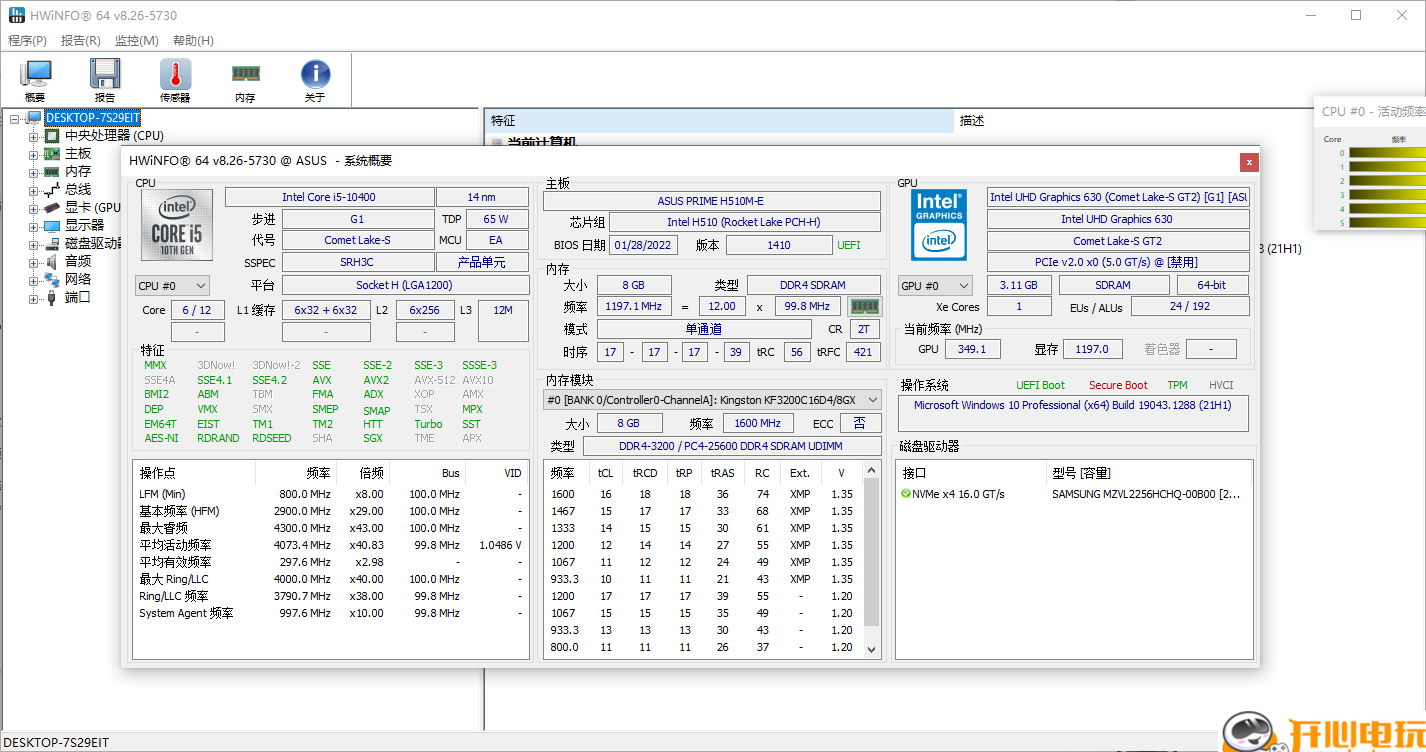This screenshot has height=752, width=1426.
Task: Open the 关于 about info icon
Action: coord(315,80)
